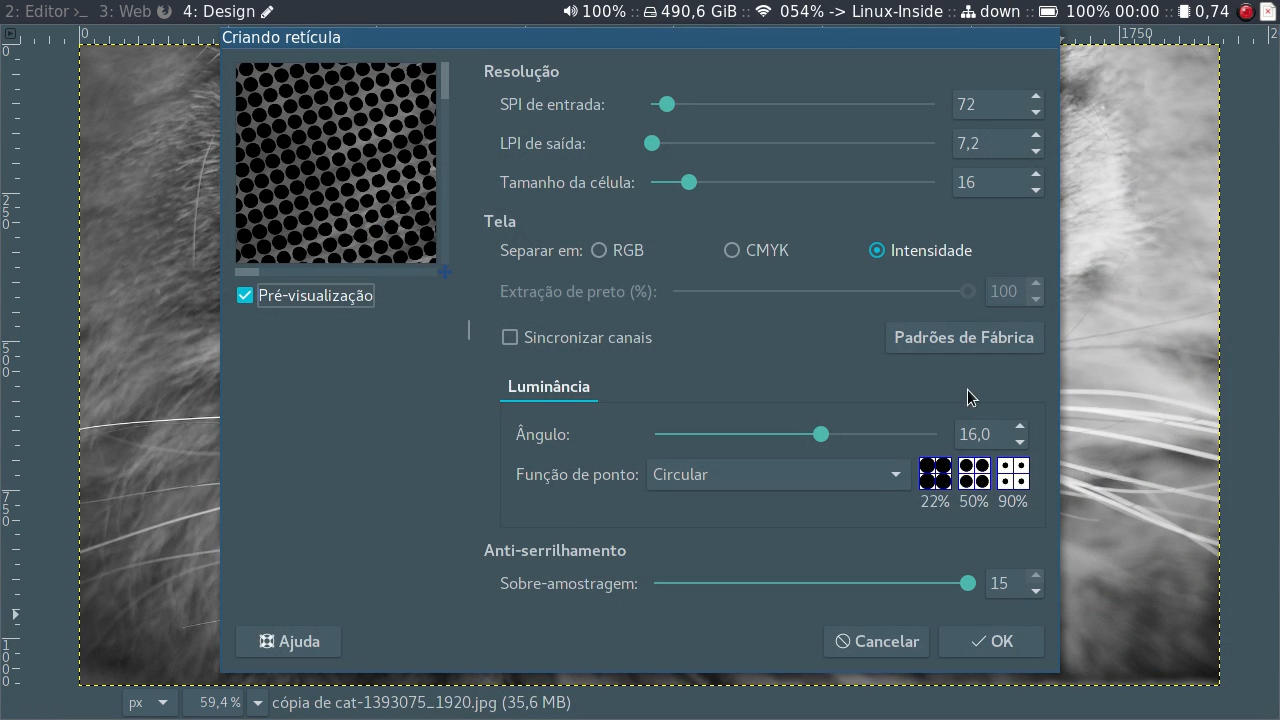The width and height of the screenshot is (1280, 720).
Task: Disable the Pré-visualização checkbox
Action: (245, 295)
